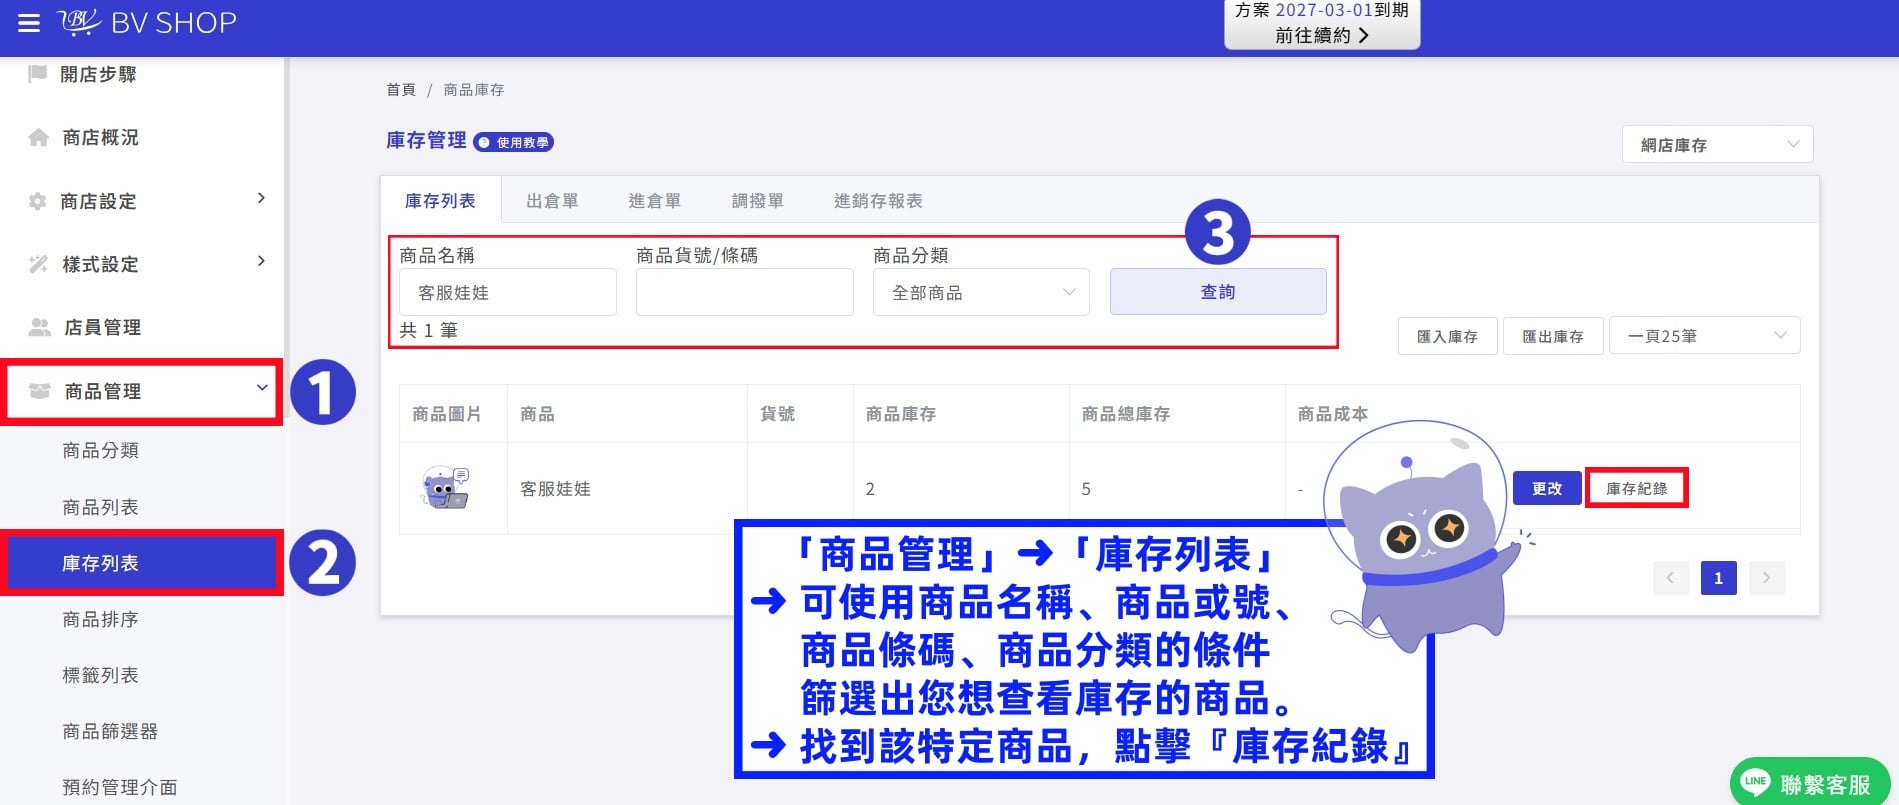This screenshot has height=805, width=1899.
Task: Click the 庫存紀錄 button
Action: (x=1637, y=488)
